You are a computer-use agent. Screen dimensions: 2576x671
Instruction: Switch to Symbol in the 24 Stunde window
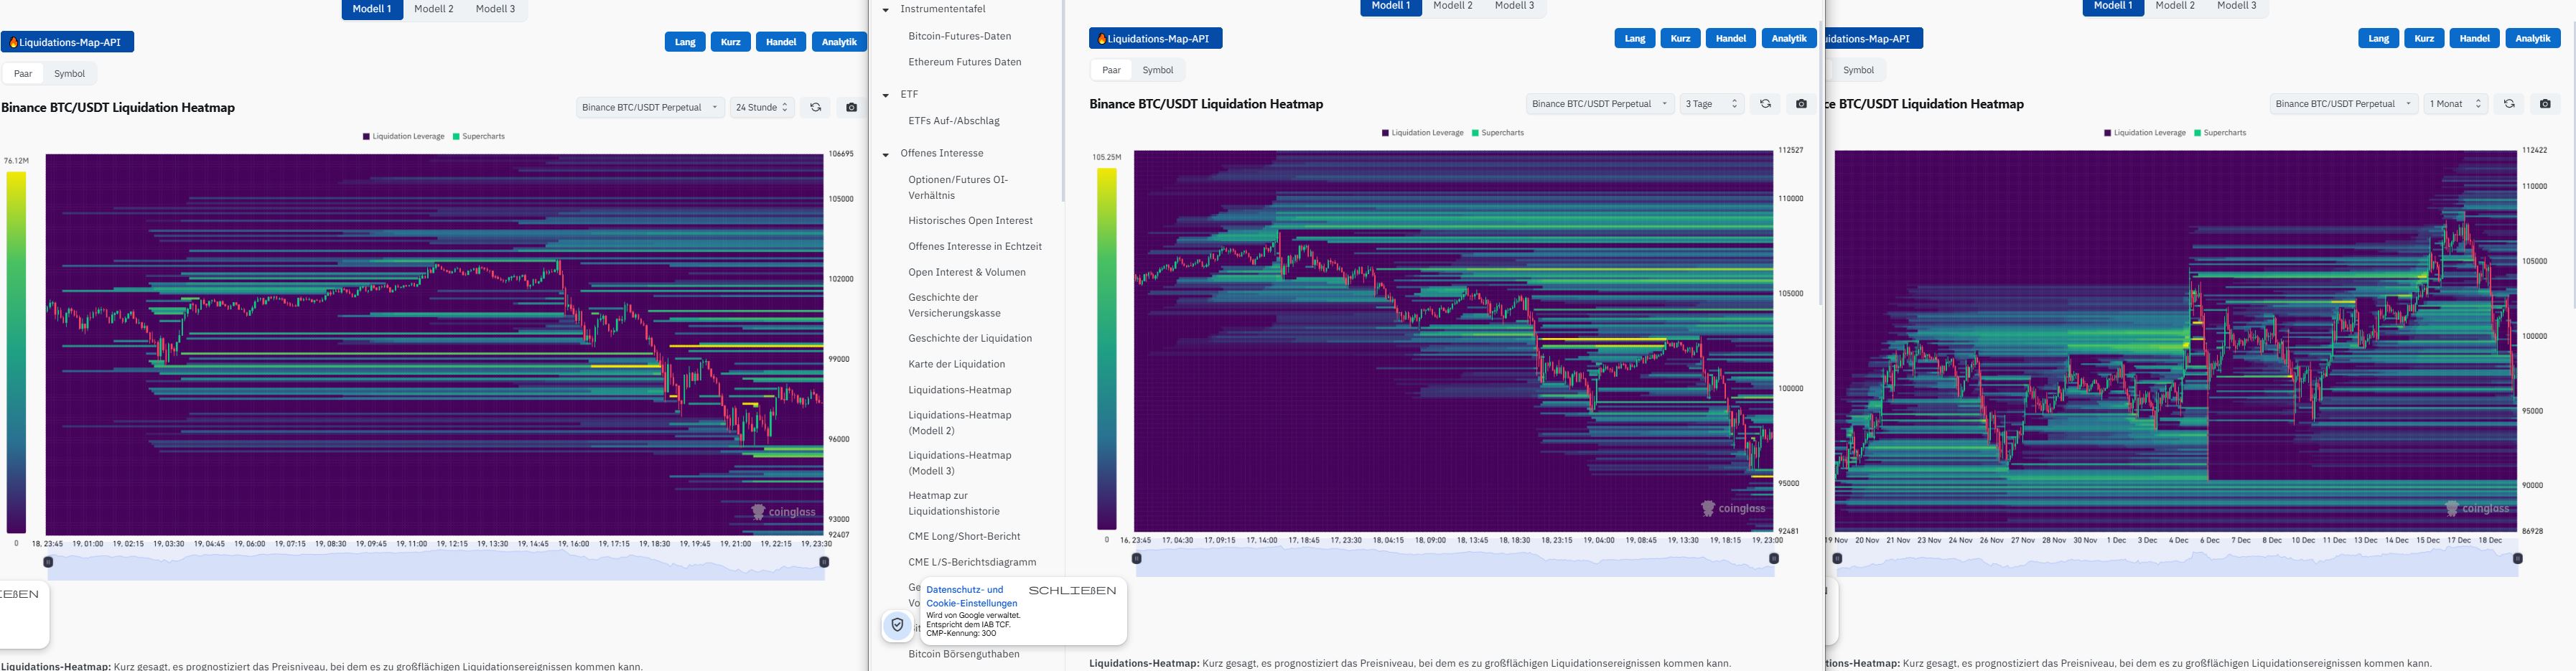(69, 73)
